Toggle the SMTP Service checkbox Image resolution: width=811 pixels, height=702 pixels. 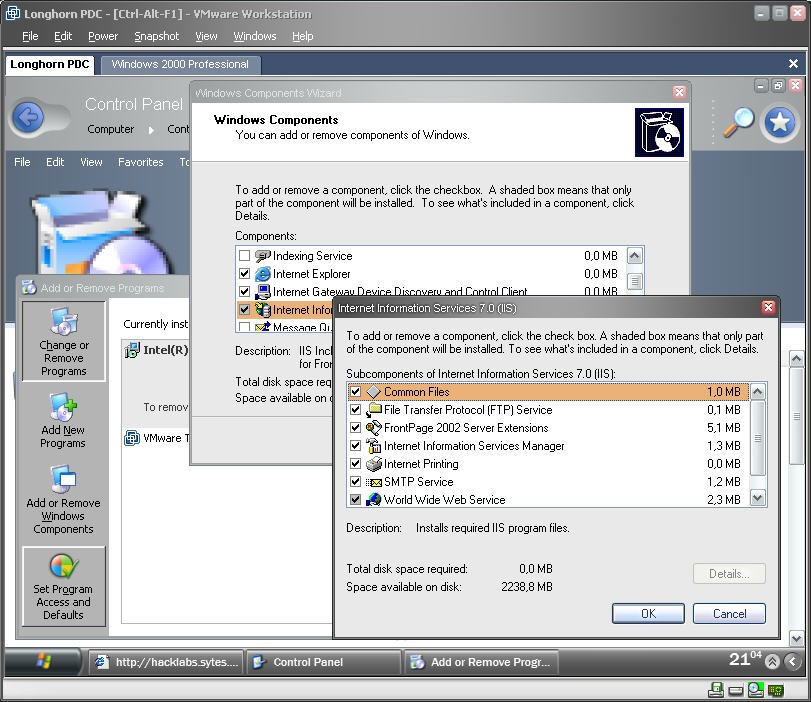(355, 482)
